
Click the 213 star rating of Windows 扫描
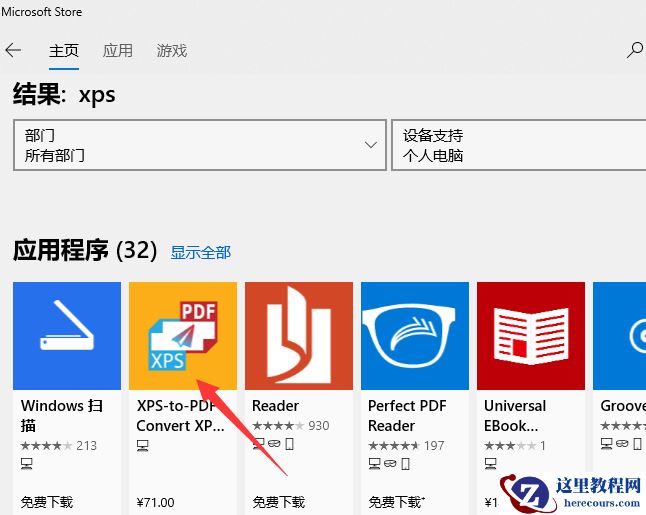[x=59, y=445]
